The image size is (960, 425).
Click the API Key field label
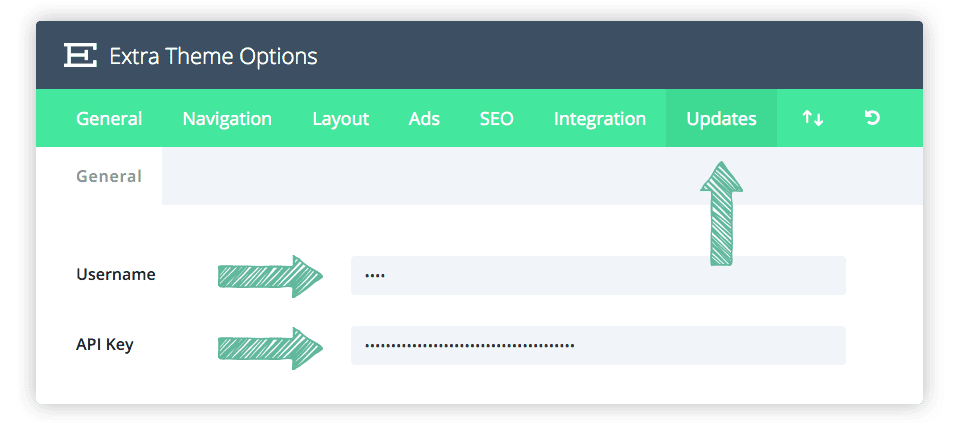(x=105, y=345)
